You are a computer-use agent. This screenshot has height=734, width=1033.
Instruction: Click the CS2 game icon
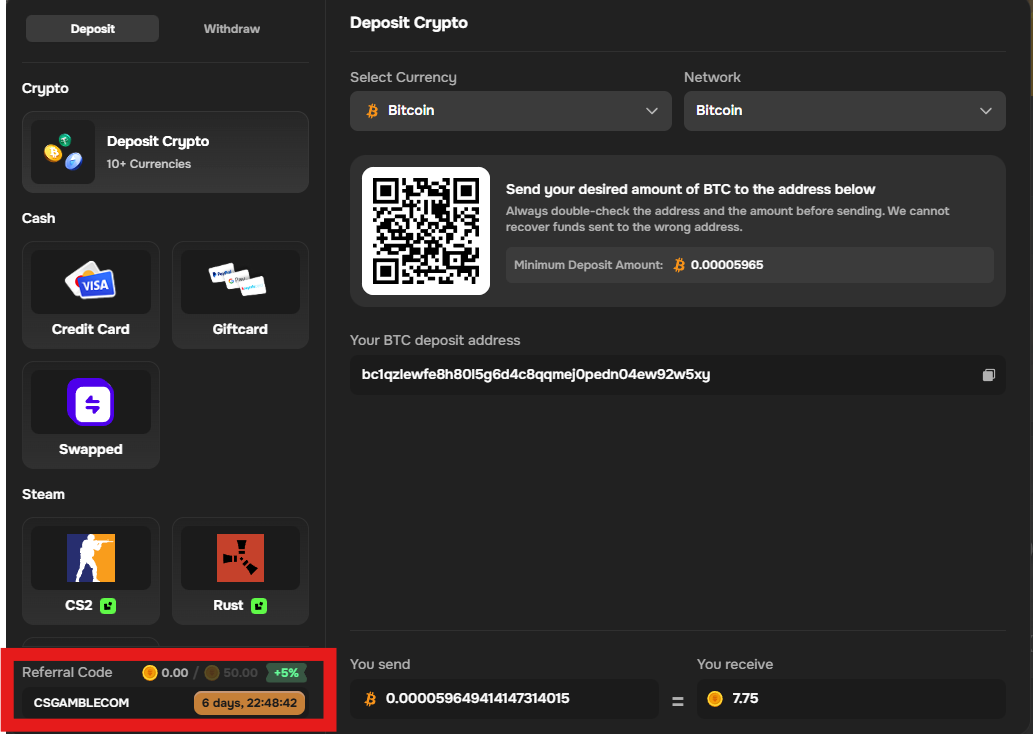(x=90, y=557)
